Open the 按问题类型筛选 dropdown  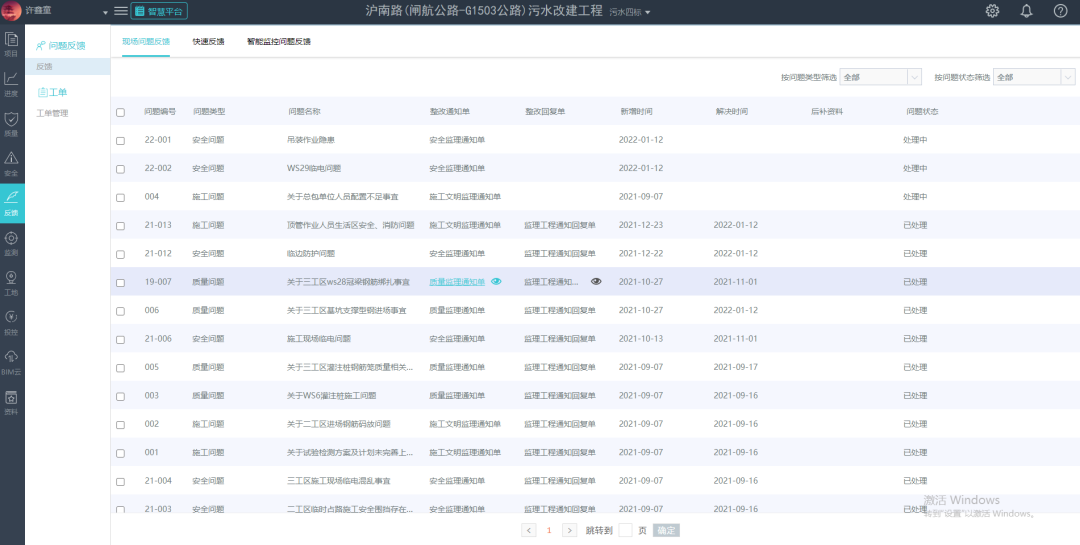[x=880, y=77]
